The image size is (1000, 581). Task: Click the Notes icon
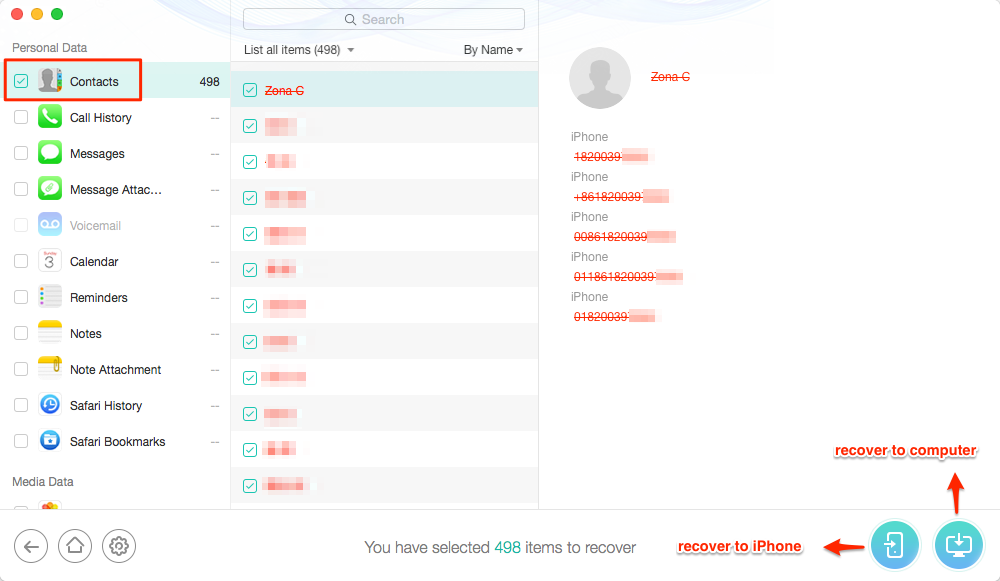coord(50,333)
